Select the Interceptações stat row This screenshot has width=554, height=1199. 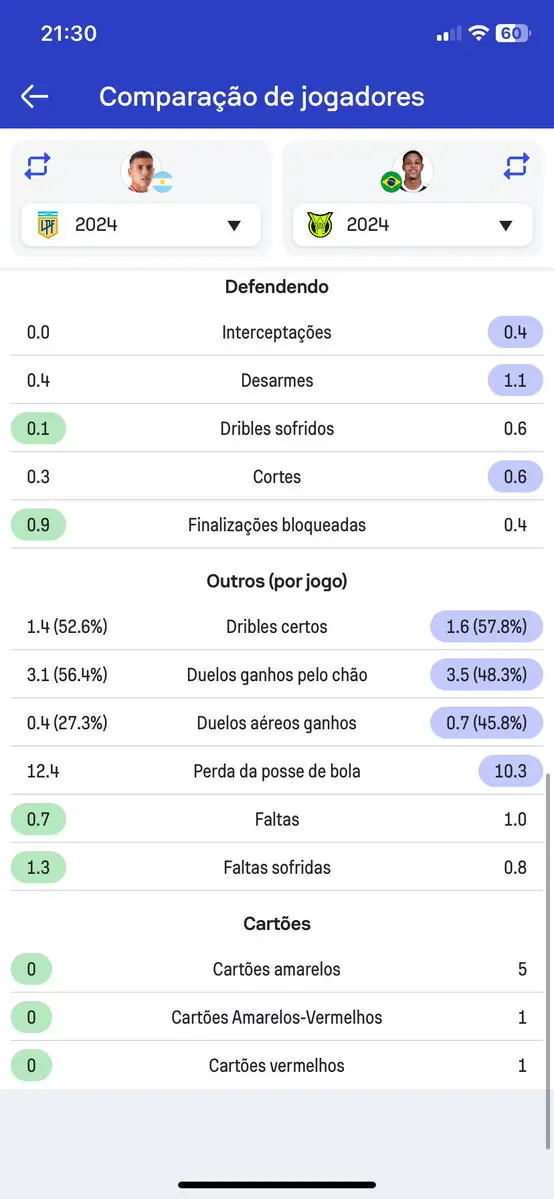pos(277,333)
